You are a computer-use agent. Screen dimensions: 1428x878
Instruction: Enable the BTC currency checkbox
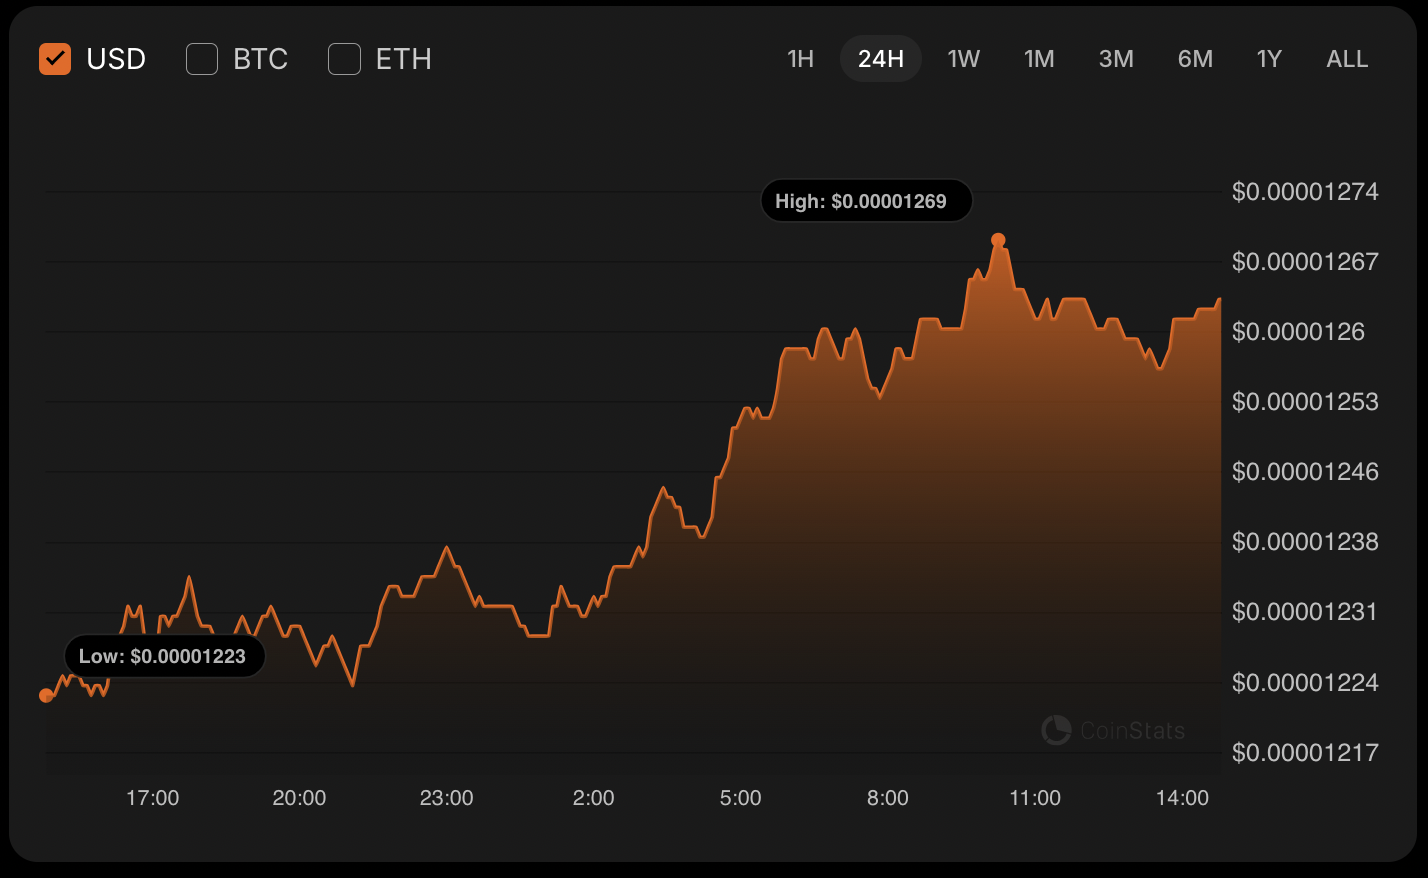[x=202, y=59]
